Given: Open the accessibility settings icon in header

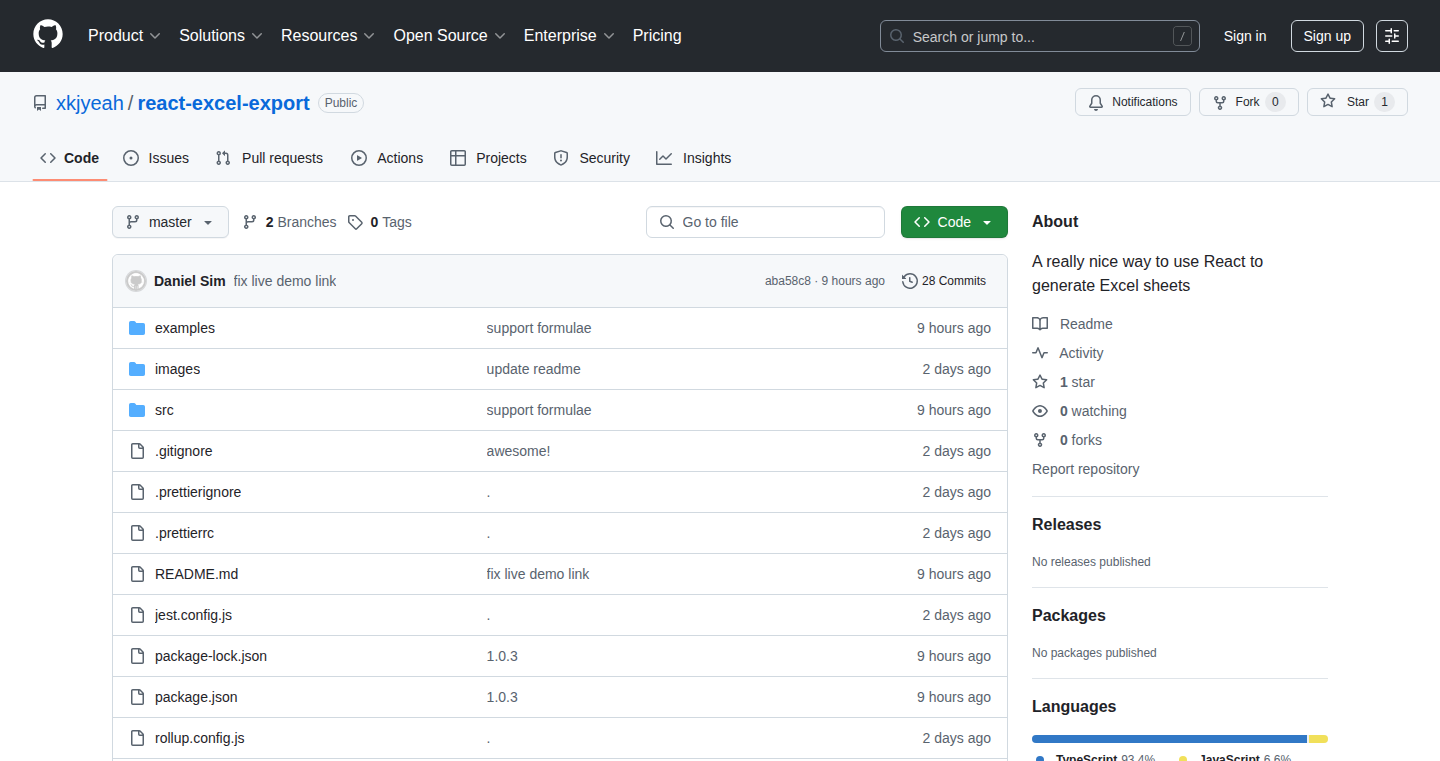Looking at the screenshot, I should pyautogui.click(x=1392, y=36).
